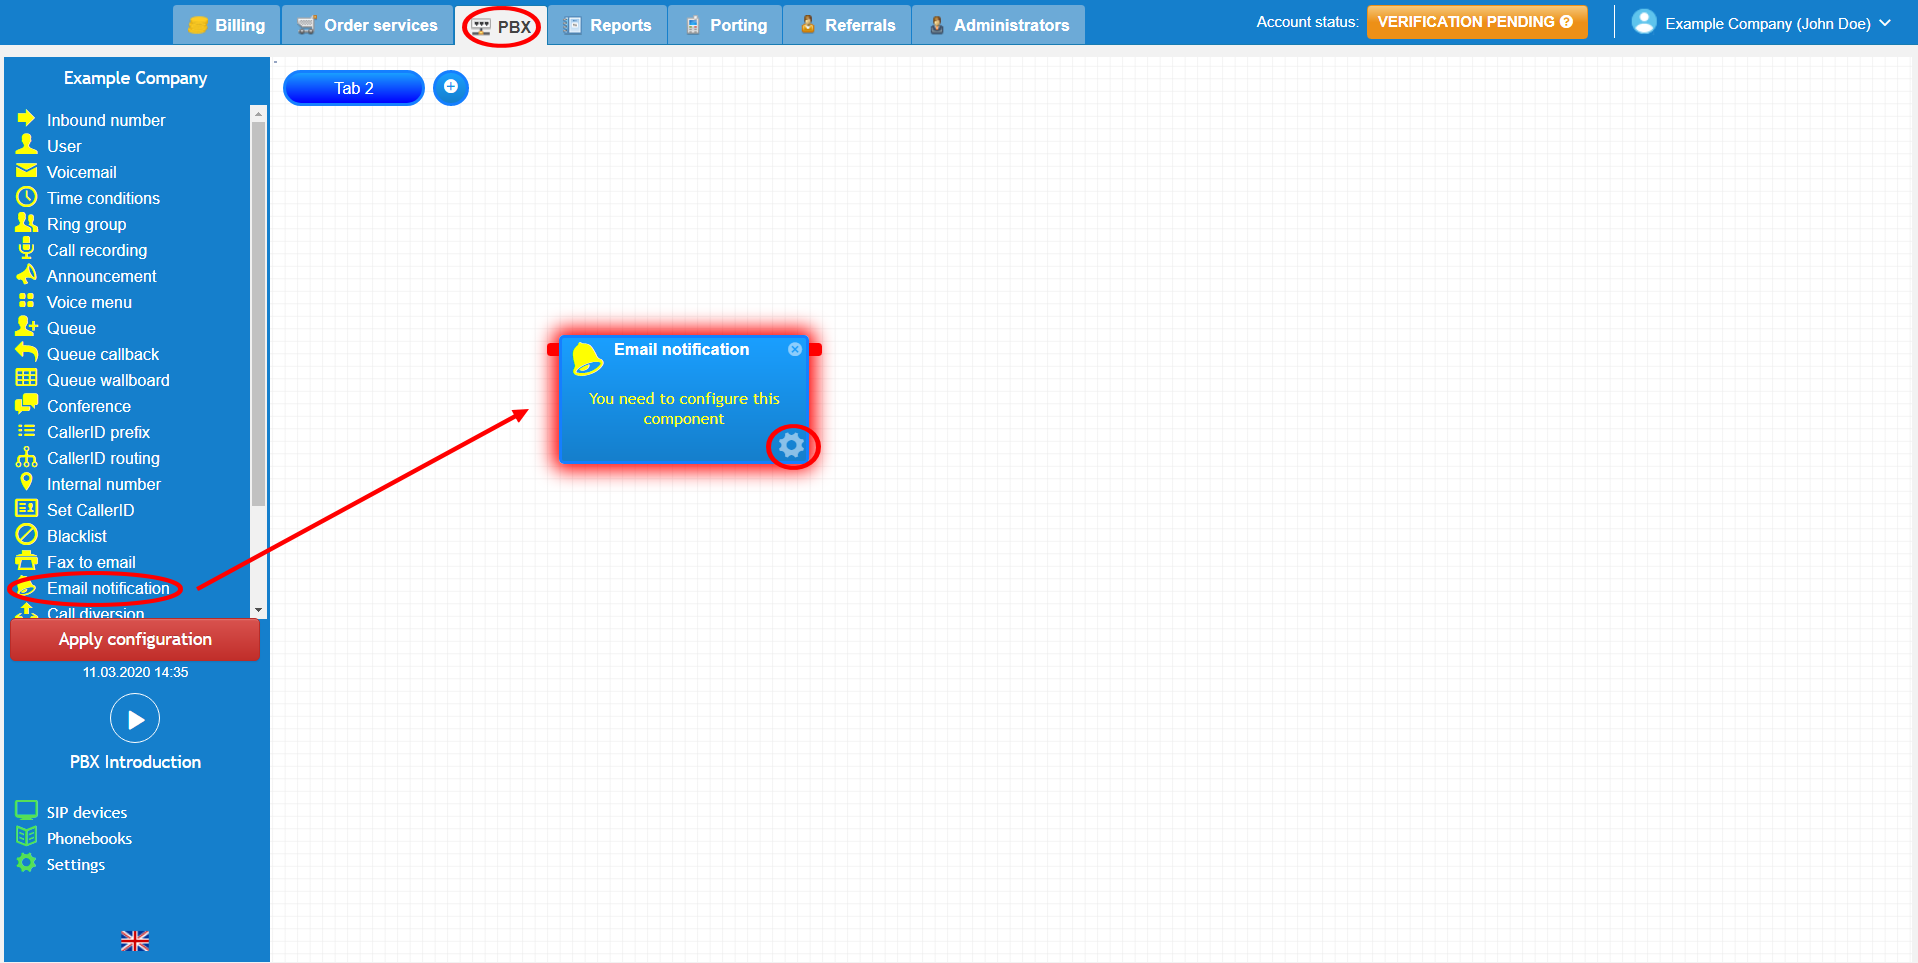Click the green Settings gear icon

click(26, 863)
